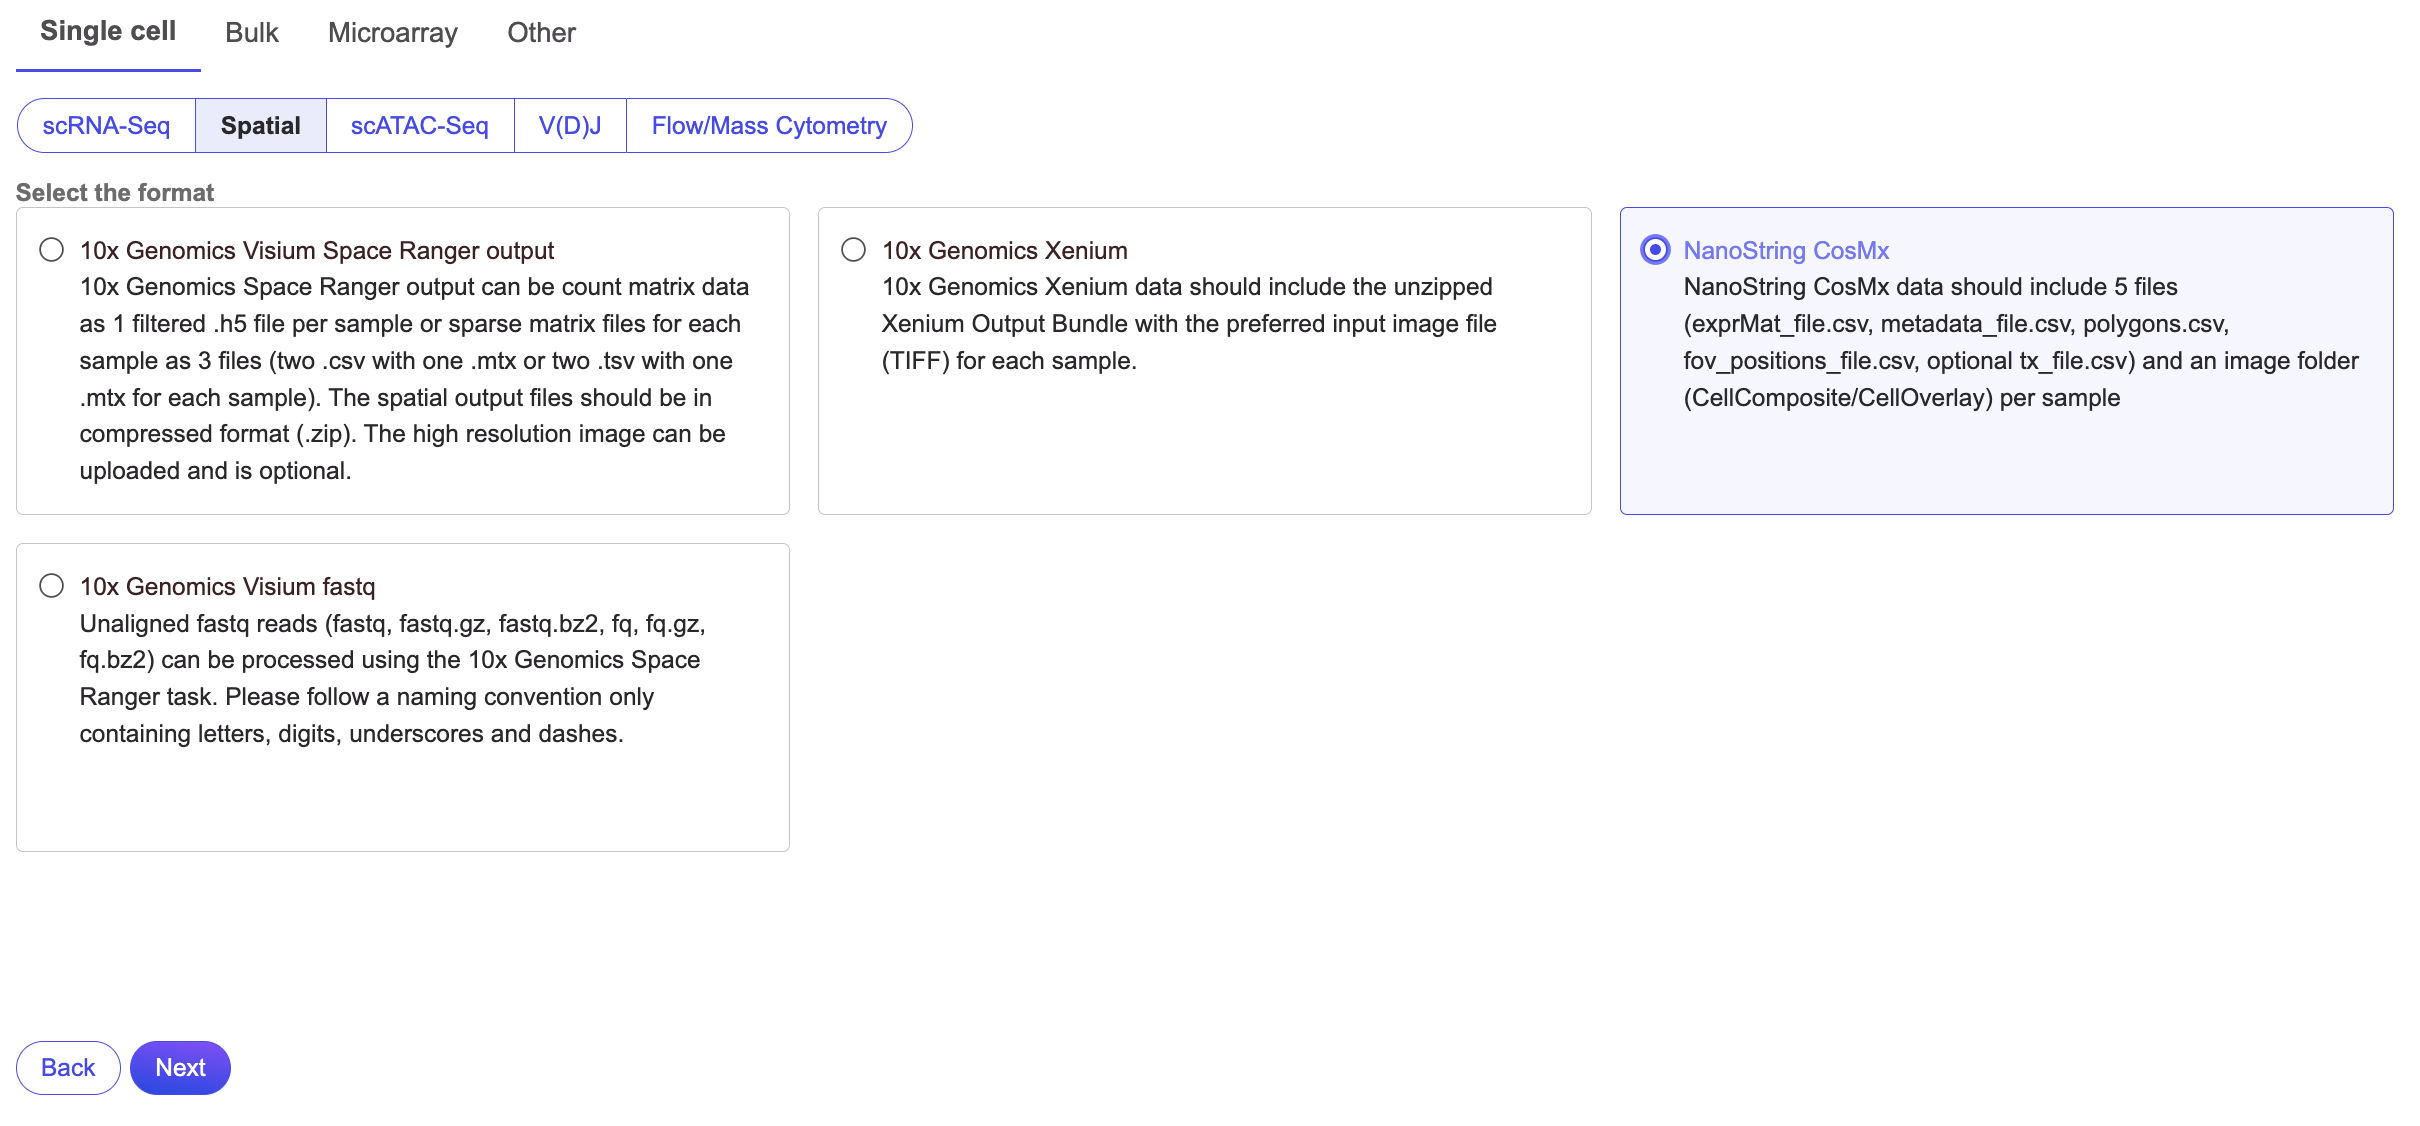Click the Next button
The width and height of the screenshot is (2420, 1126).
[x=180, y=1068]
